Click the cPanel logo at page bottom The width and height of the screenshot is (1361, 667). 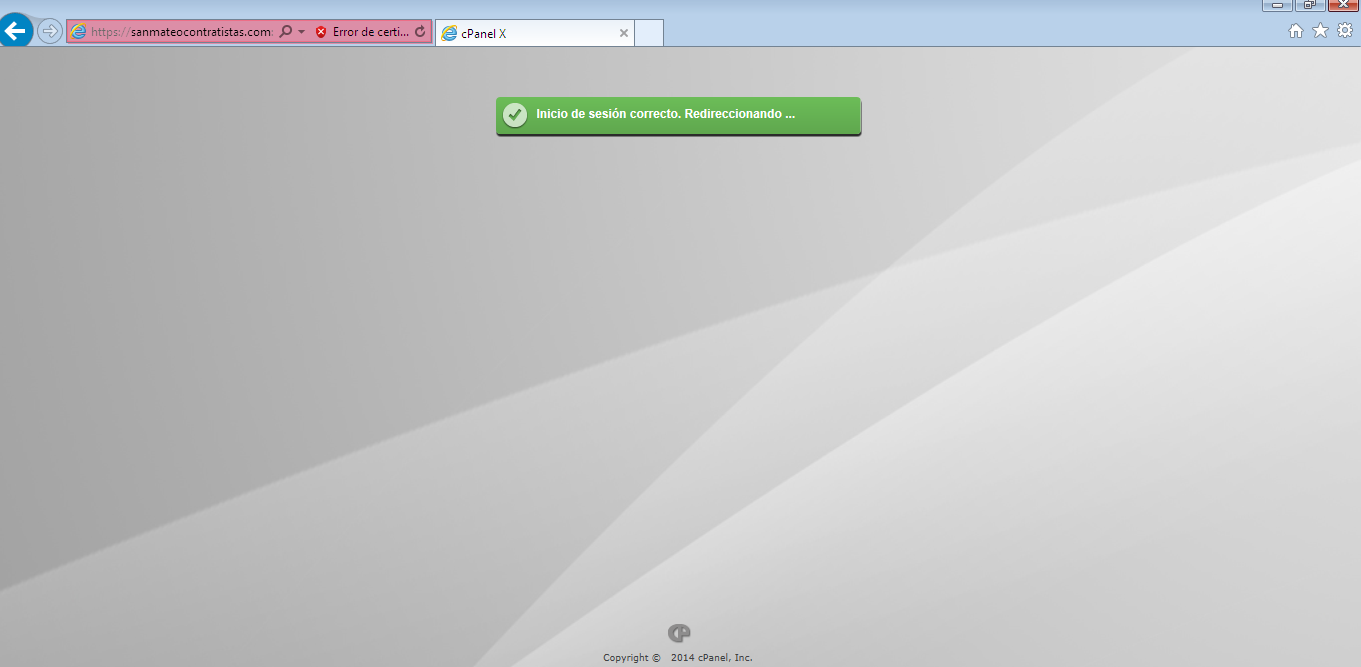(x=681, y=631)
